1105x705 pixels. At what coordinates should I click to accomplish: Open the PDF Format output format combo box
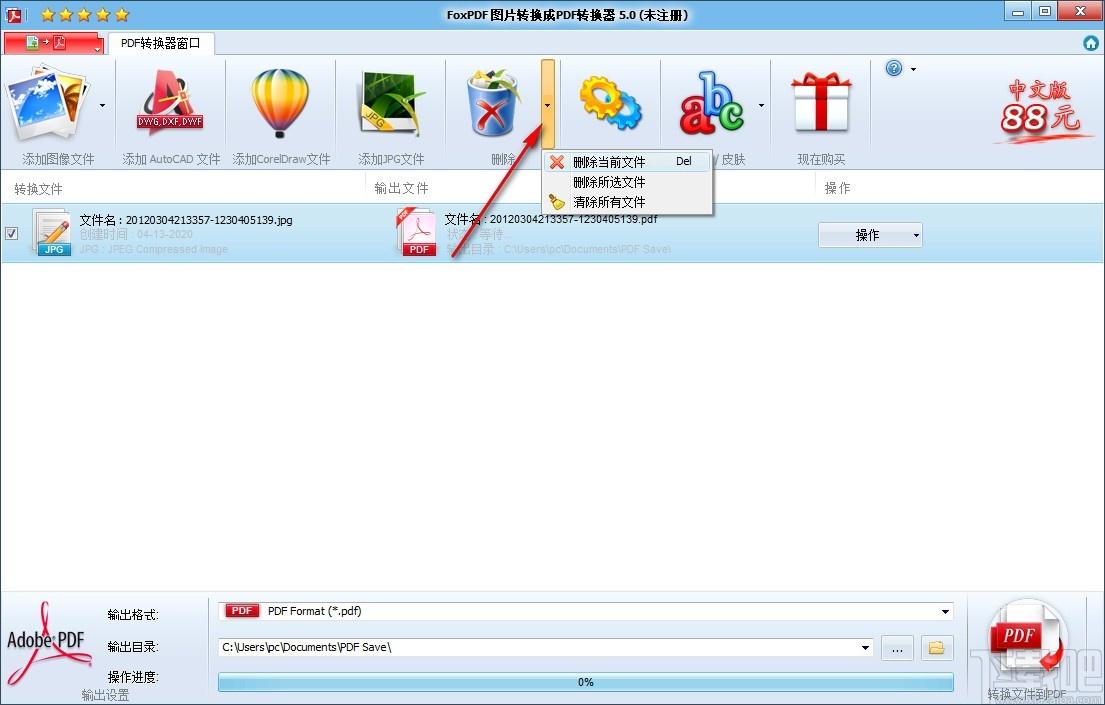click(586, 611)
